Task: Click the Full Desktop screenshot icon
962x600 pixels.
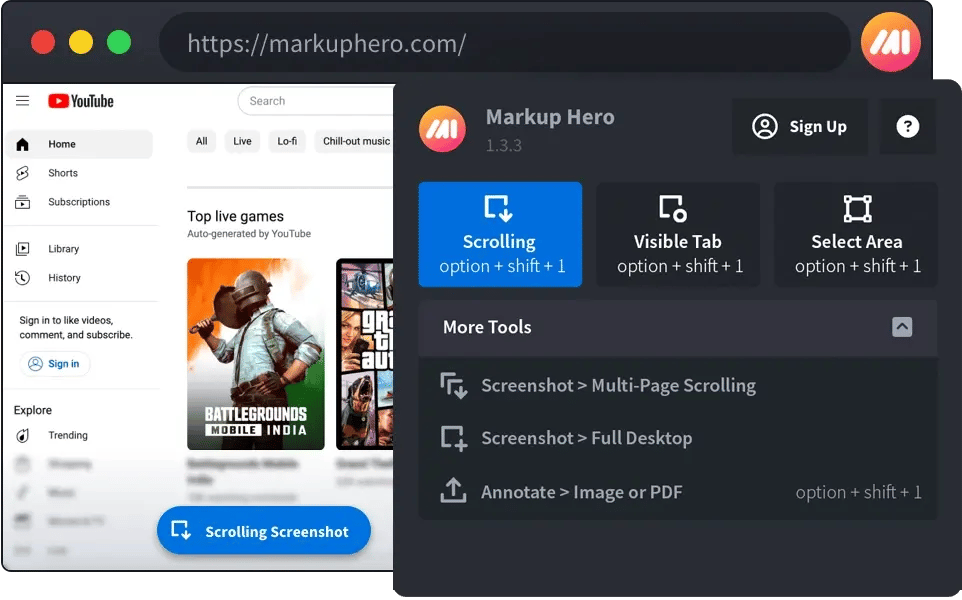Action: point(452,438)
